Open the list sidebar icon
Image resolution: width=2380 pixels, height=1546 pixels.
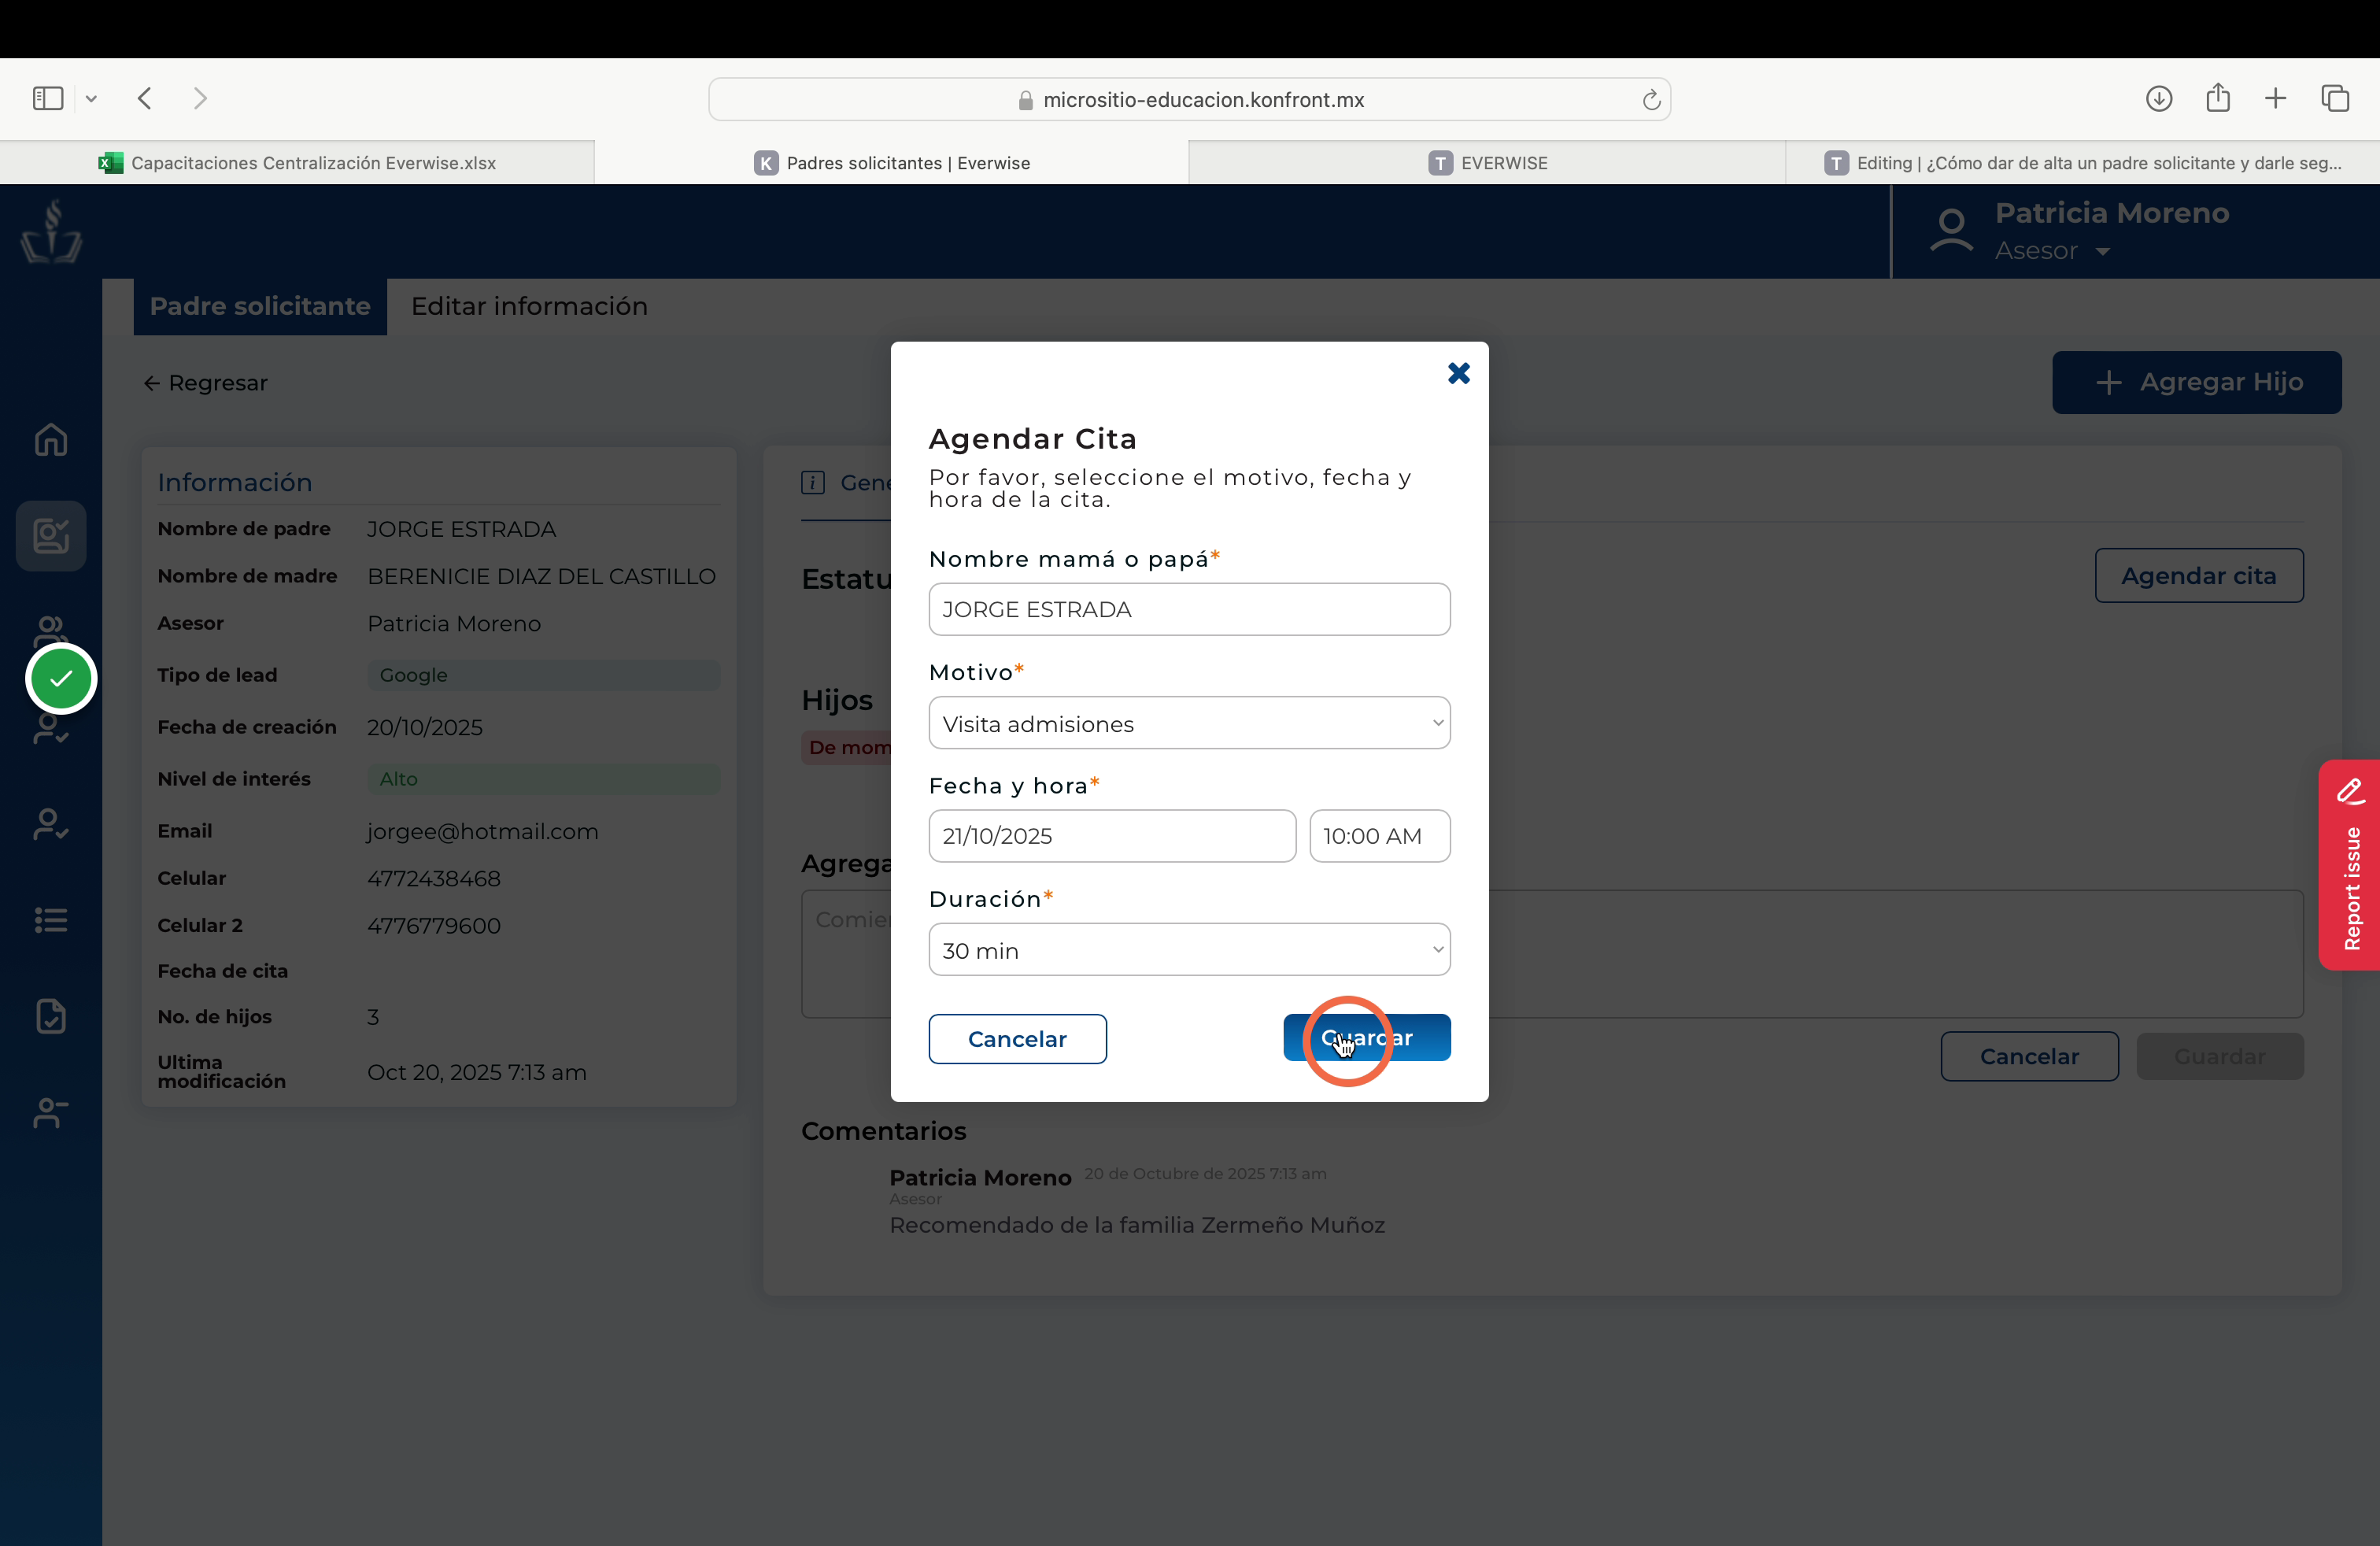click(x=51, y=920)
